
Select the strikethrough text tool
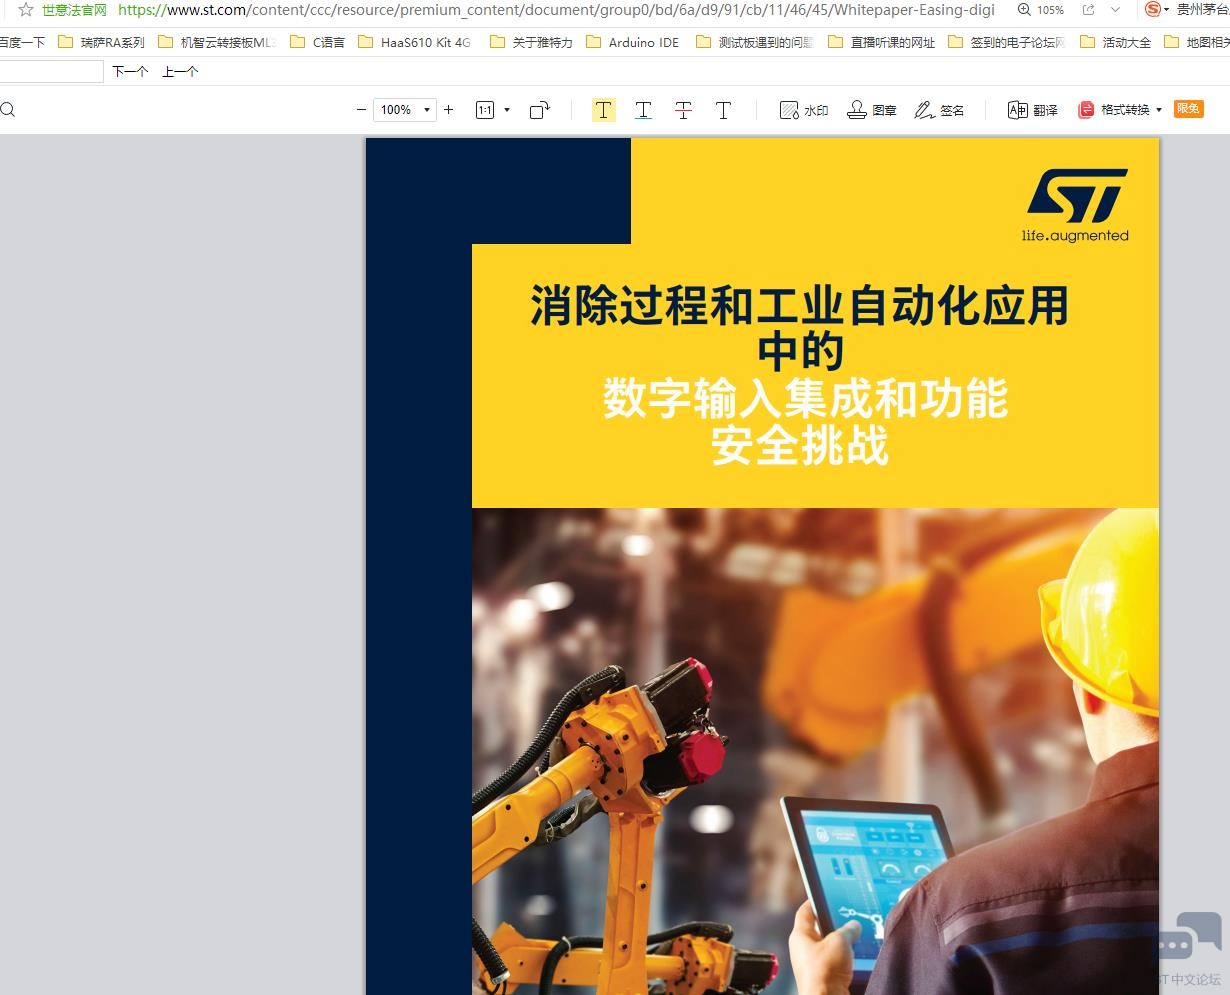pyautogui.click(x=683, y=110)
